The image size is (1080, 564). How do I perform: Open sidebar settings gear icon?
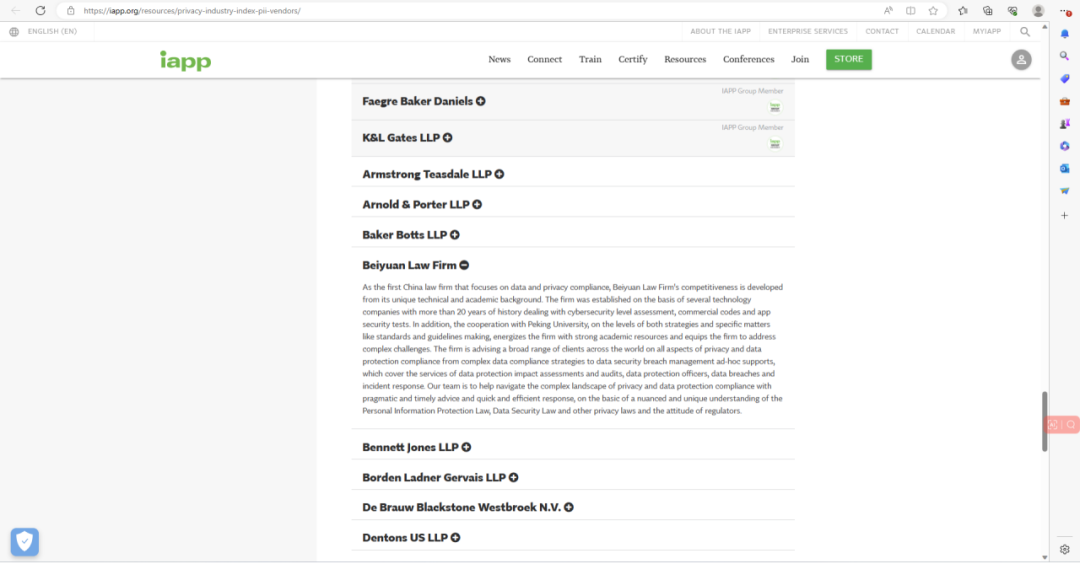1065,549
